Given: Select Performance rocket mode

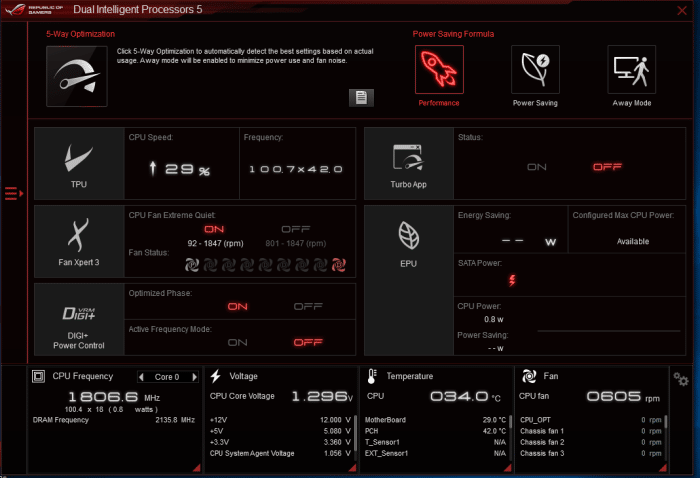Looking at the screenshot, I should coord(439,70).
